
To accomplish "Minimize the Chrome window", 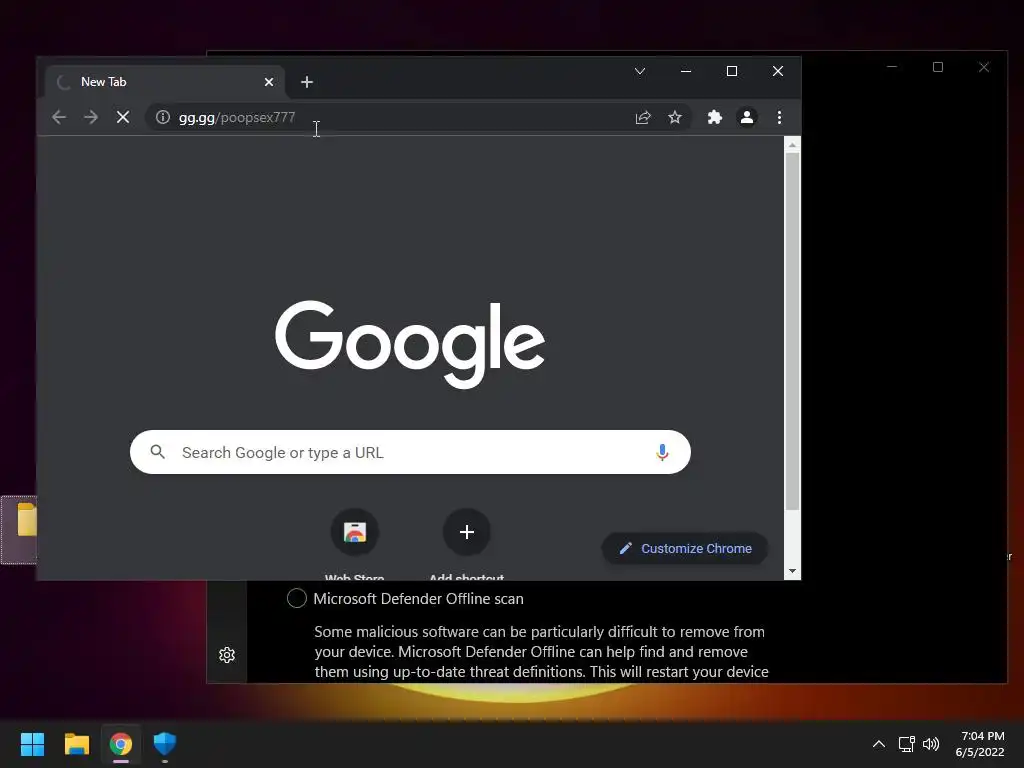I will click(686, 71).
